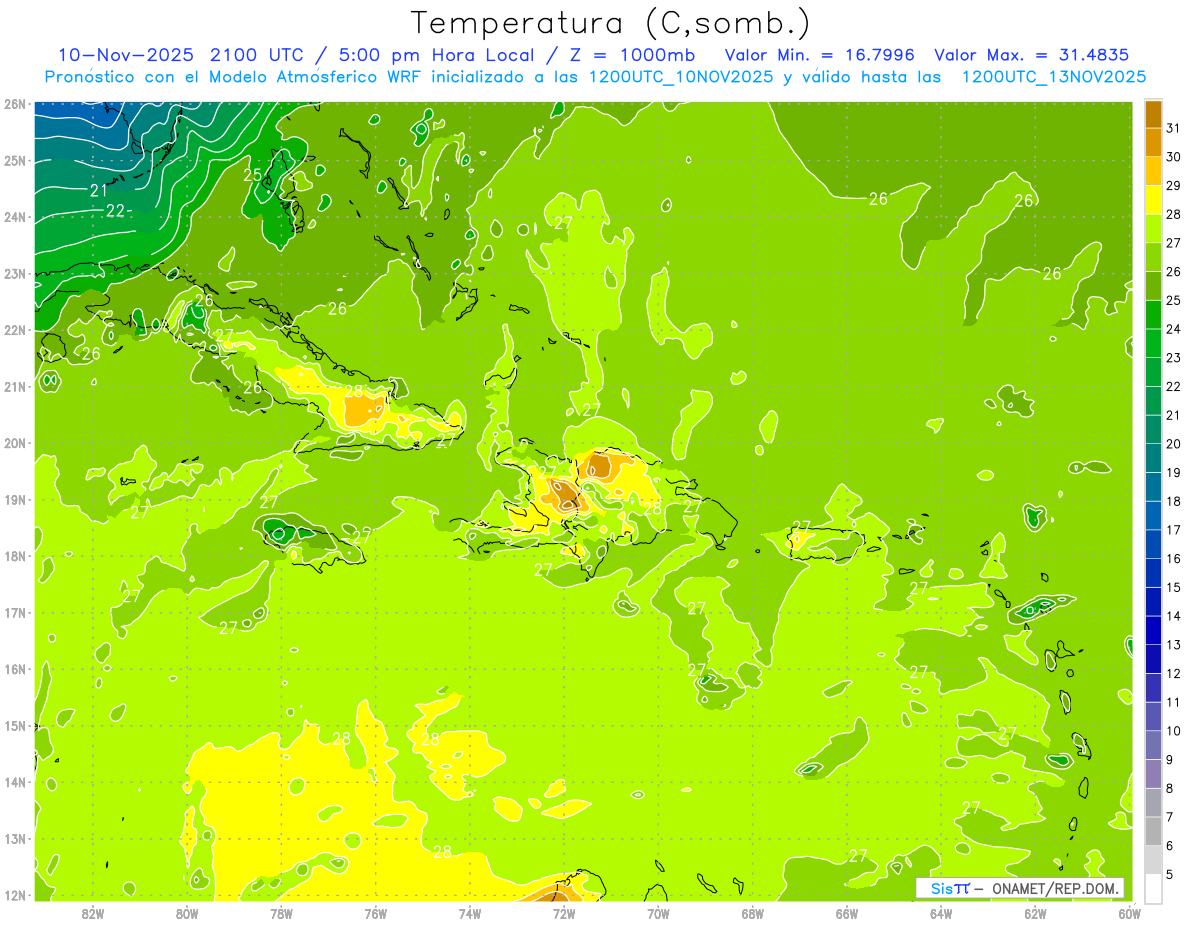Click the 70W longitude axis label
Screen dimensions: 1200x927
(x=658, y=913)
